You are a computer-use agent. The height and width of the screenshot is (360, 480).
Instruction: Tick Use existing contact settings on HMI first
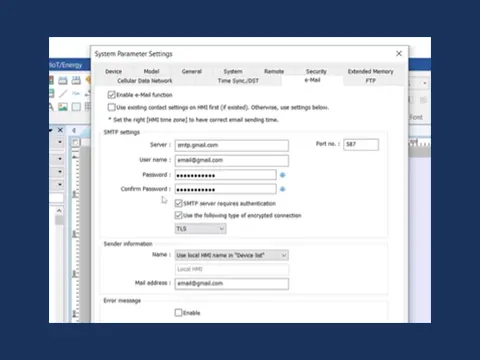tap(112, 107)
